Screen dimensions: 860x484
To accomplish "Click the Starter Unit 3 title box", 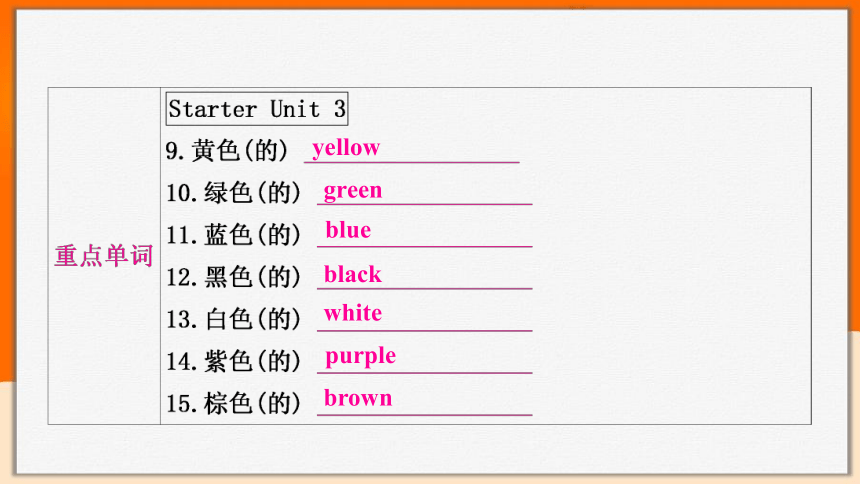I will click(x=257, y=109).
